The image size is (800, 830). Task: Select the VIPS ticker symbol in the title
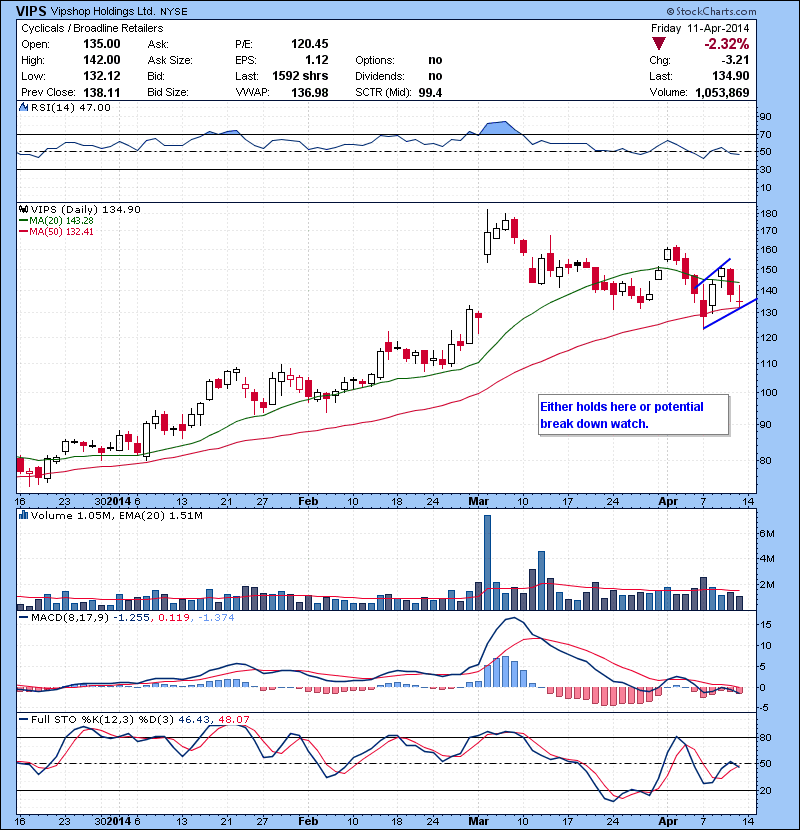pyautogui.click(x=32, y=11)
